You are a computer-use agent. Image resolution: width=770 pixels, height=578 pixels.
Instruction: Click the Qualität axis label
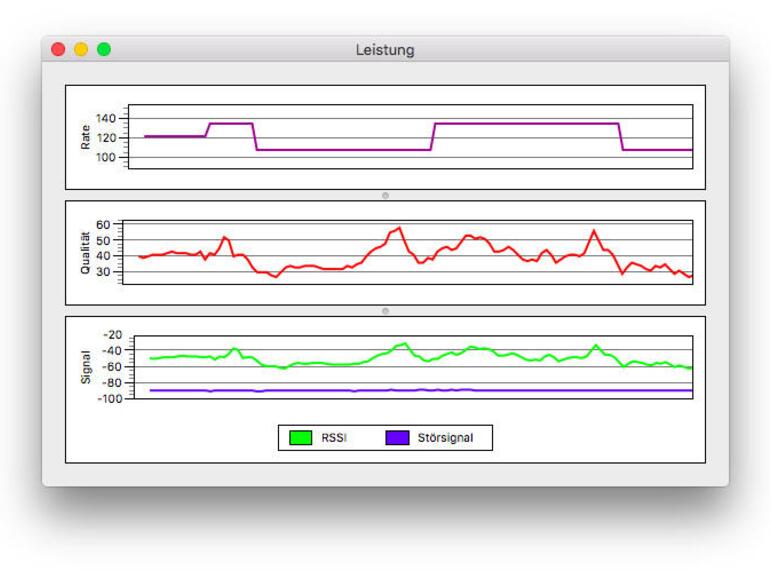point(85,252)
